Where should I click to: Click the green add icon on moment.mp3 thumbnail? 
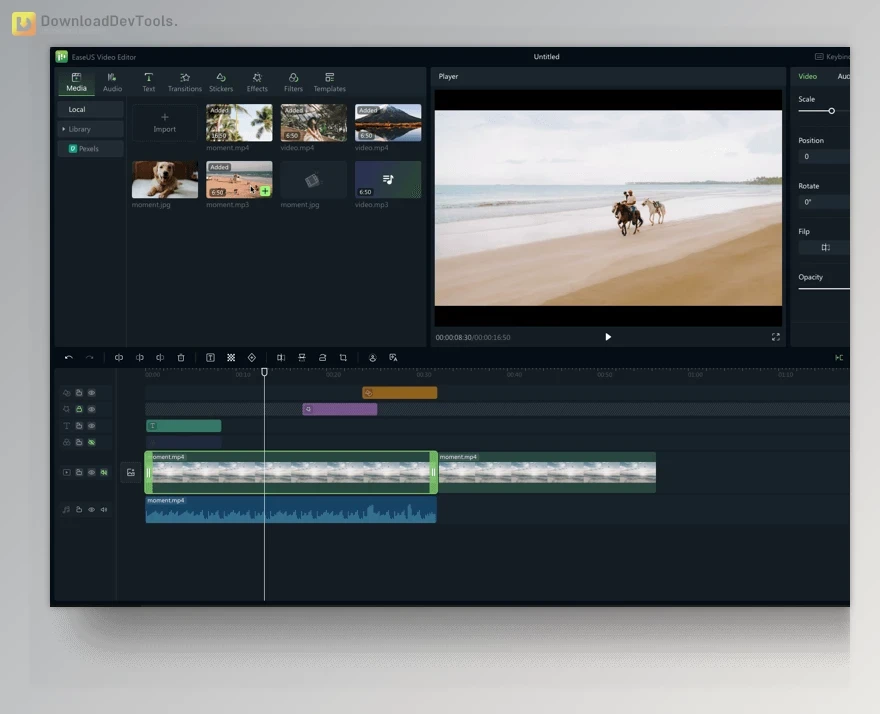coord(265,191)
